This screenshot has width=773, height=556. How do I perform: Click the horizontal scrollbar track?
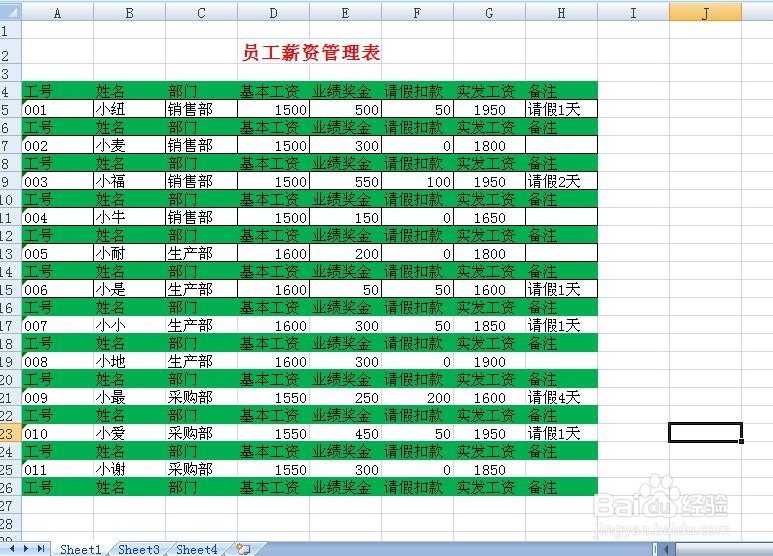(x=724, y=549)
